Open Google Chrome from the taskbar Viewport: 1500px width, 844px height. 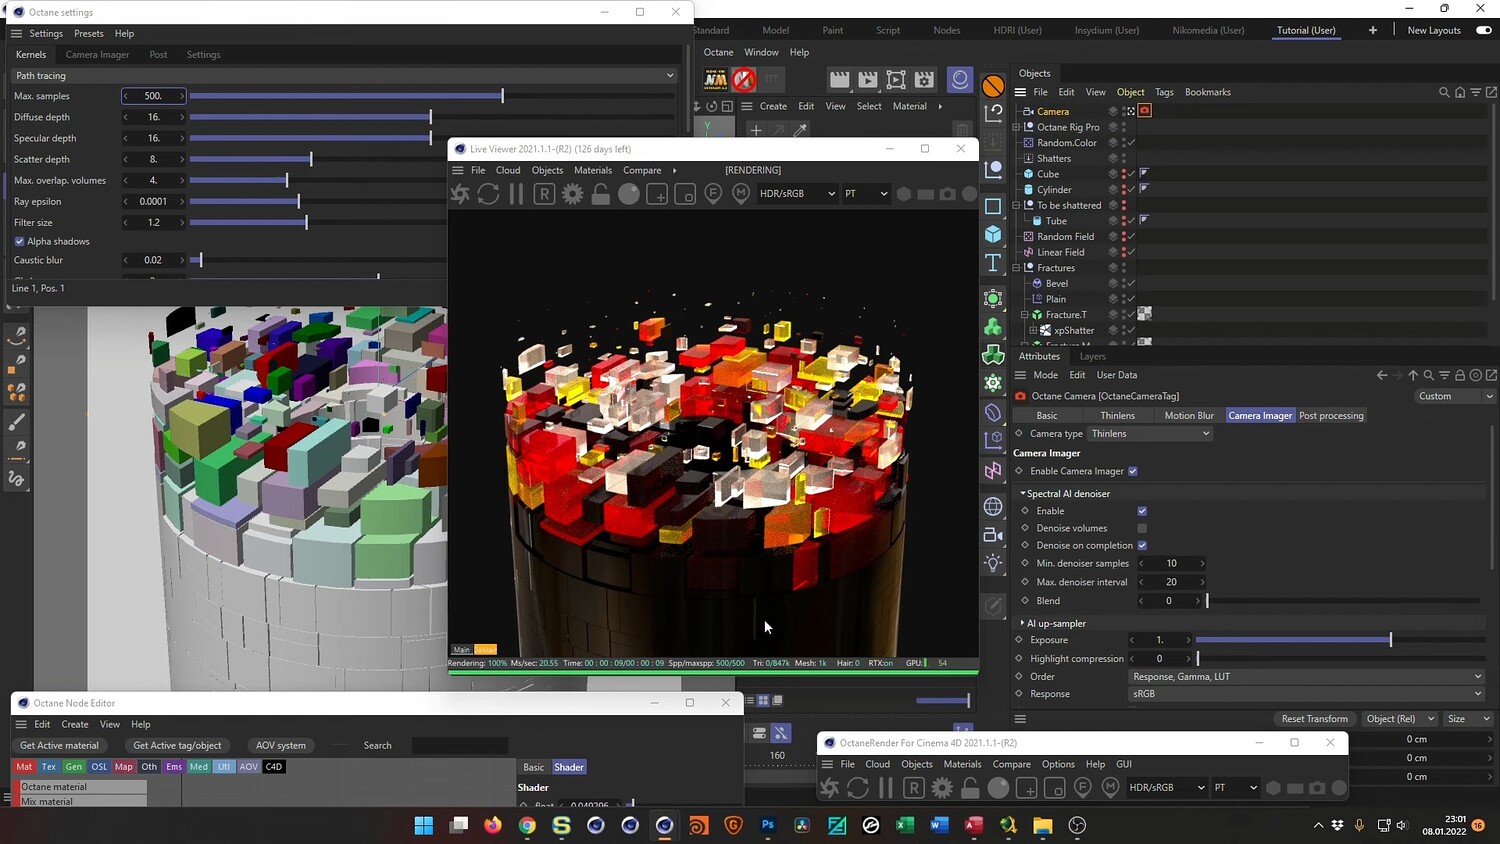[527, 825]
